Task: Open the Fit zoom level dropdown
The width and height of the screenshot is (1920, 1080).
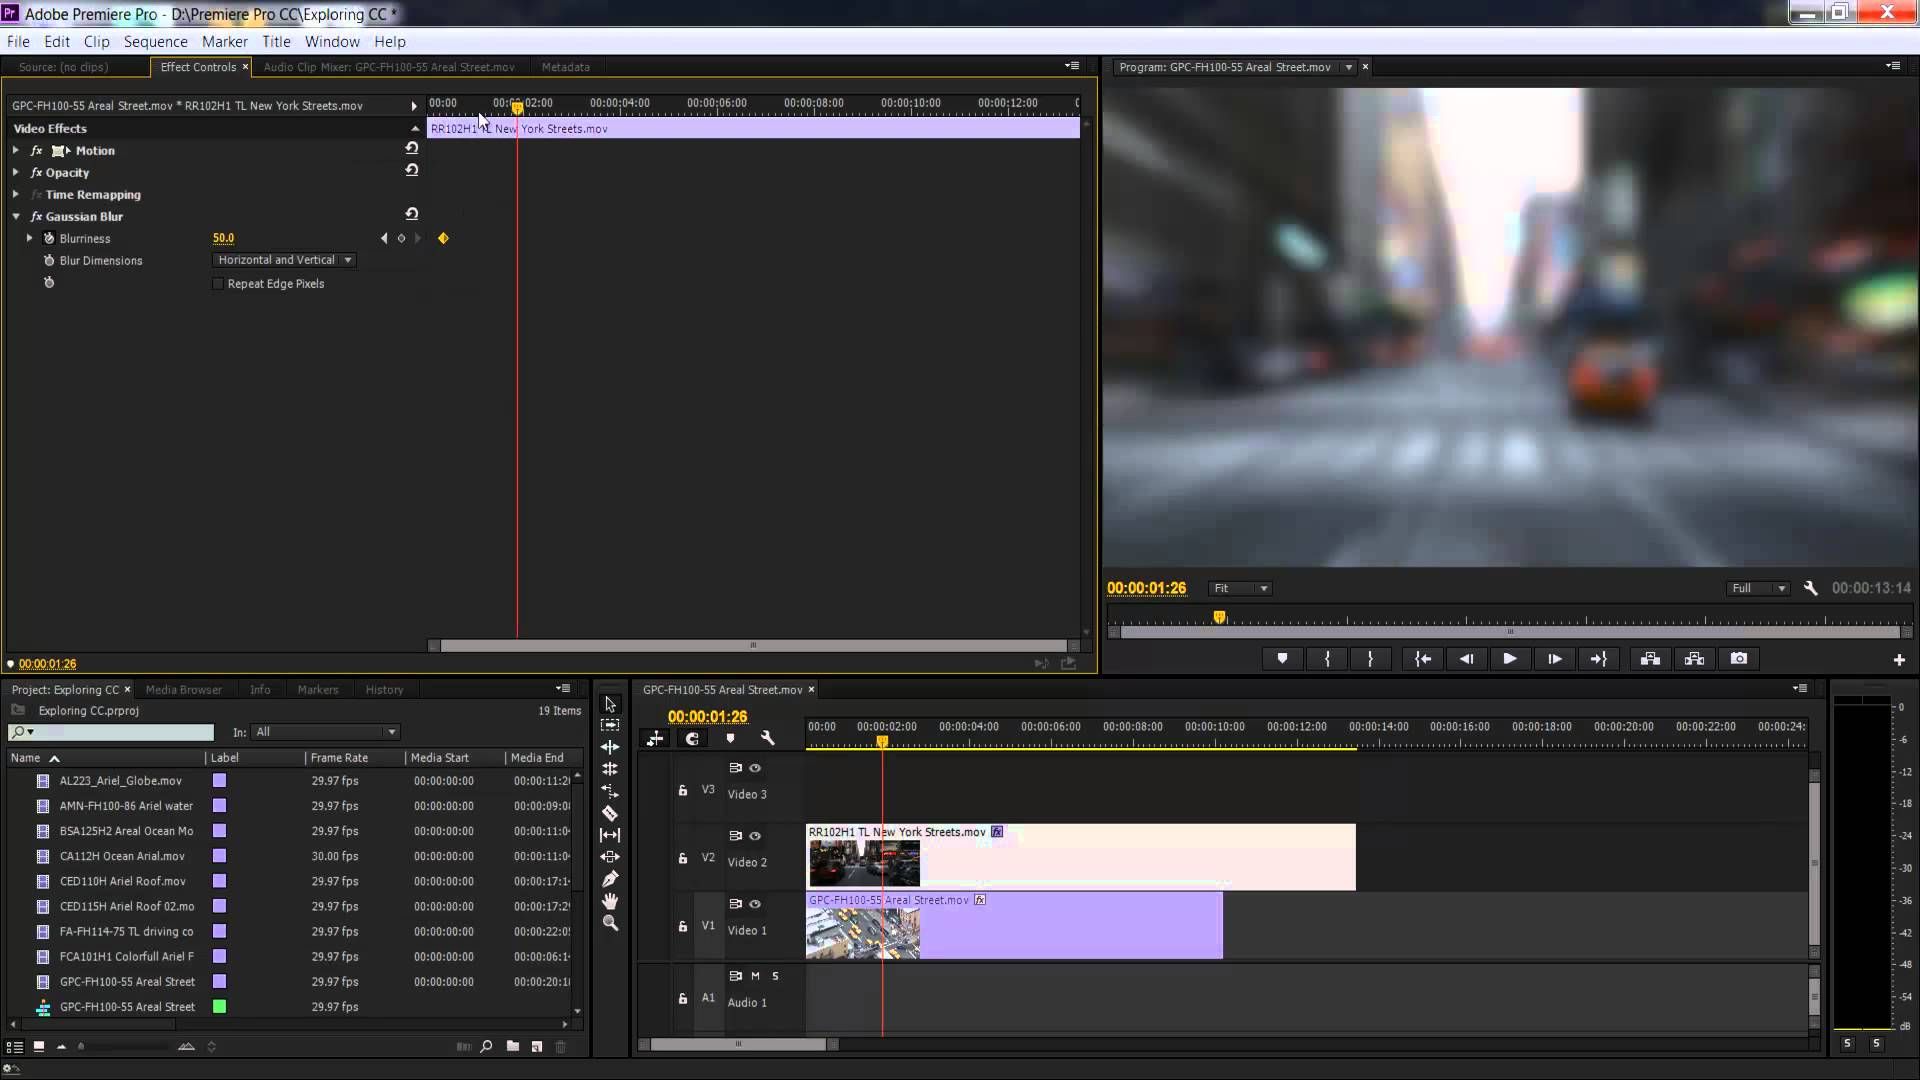Action: click(1240, 588)
